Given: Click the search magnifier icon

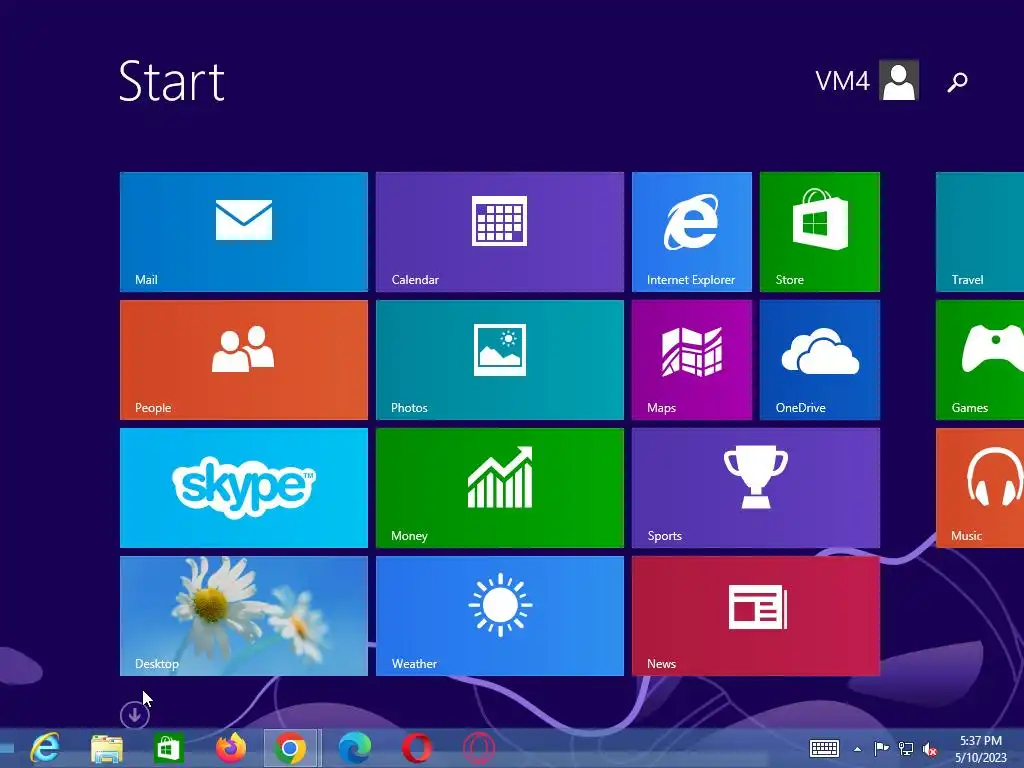Looking at the screenshot, I should click(957, 82).
